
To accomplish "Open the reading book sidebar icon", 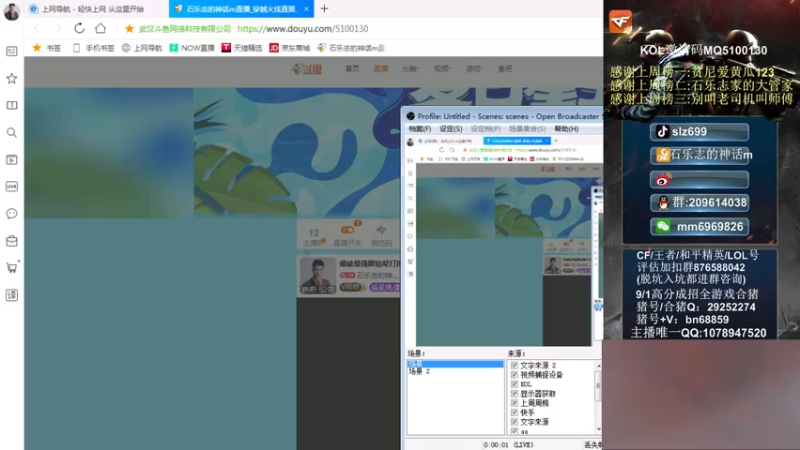I will [12, 105].
